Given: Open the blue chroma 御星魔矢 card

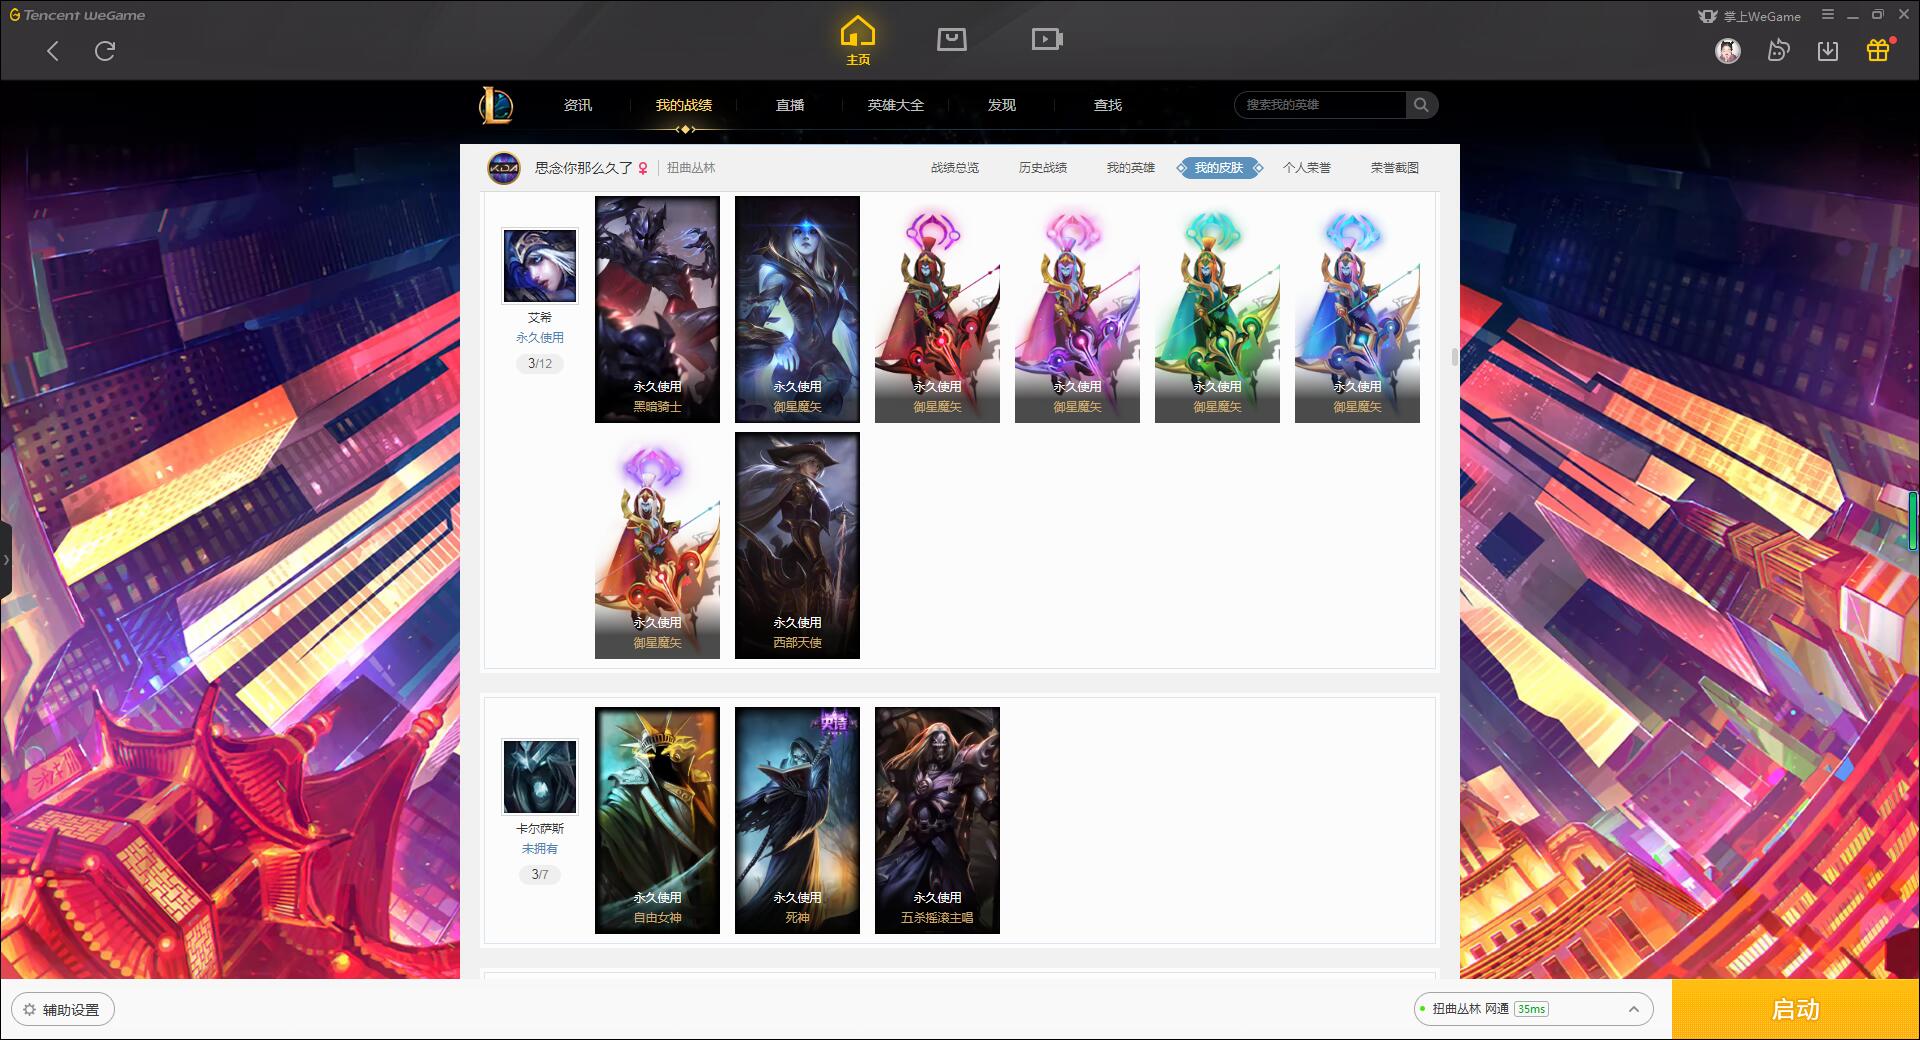Looking at the screenshot, I should tap(1357, 309).
